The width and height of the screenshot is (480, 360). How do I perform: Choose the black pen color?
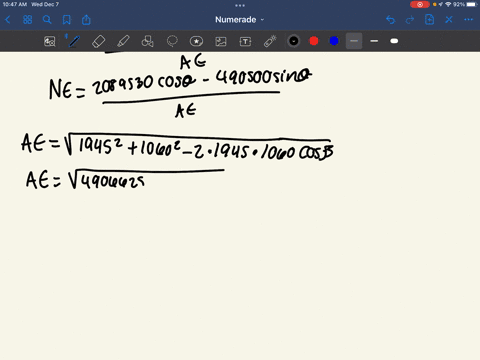pyautogui.click(x=294, y=41)
